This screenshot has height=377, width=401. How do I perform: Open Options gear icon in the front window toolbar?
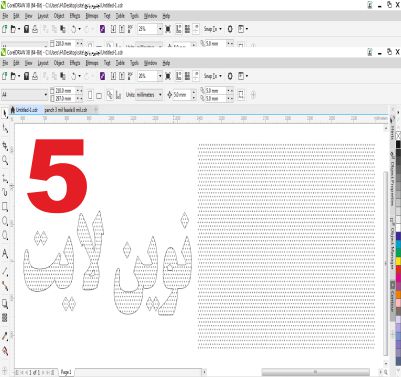click(x=230, y=76)
